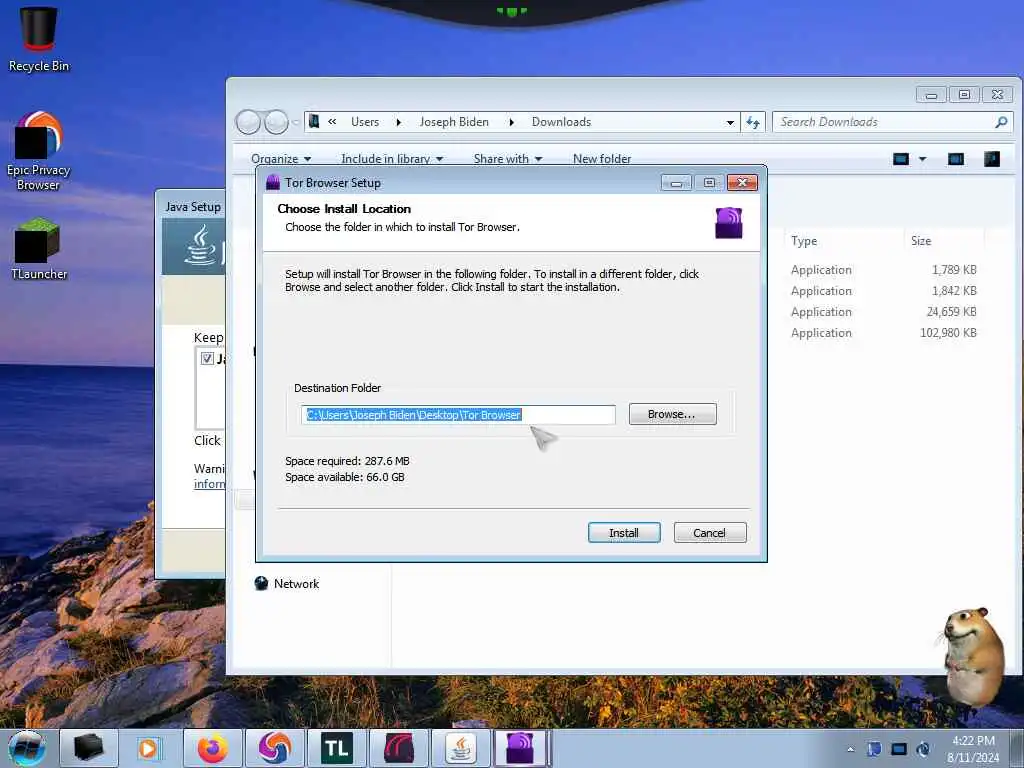Click the blue link in Java Setup
1024x768 pixels.
(x=209, y=484)
